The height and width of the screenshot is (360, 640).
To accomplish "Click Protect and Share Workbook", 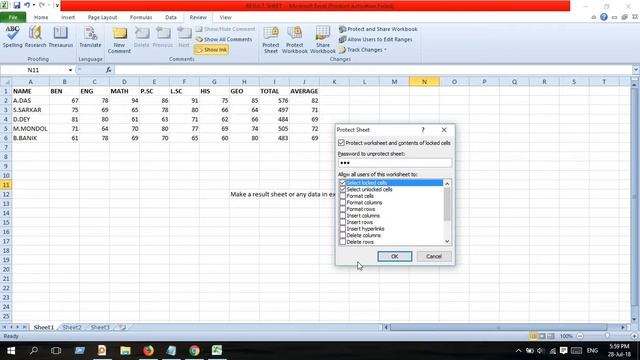I will [378, 29].
